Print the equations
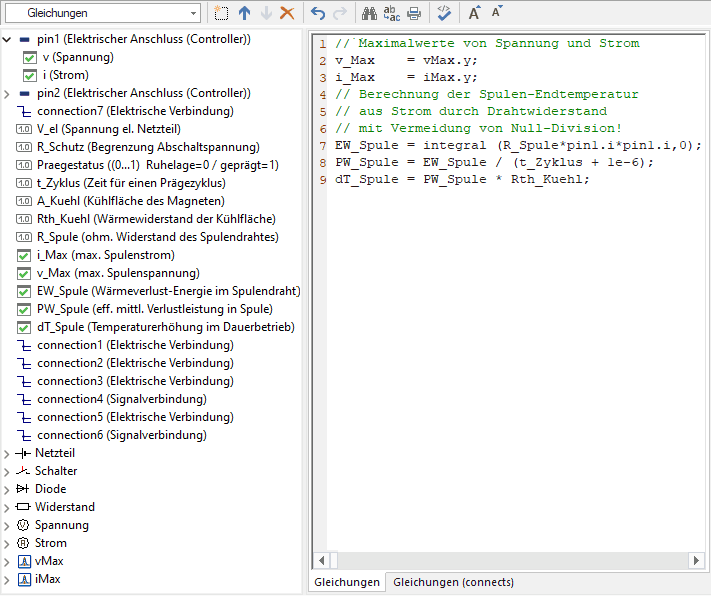This screenshot has width=711, height=596. click(x=413, y=13)
